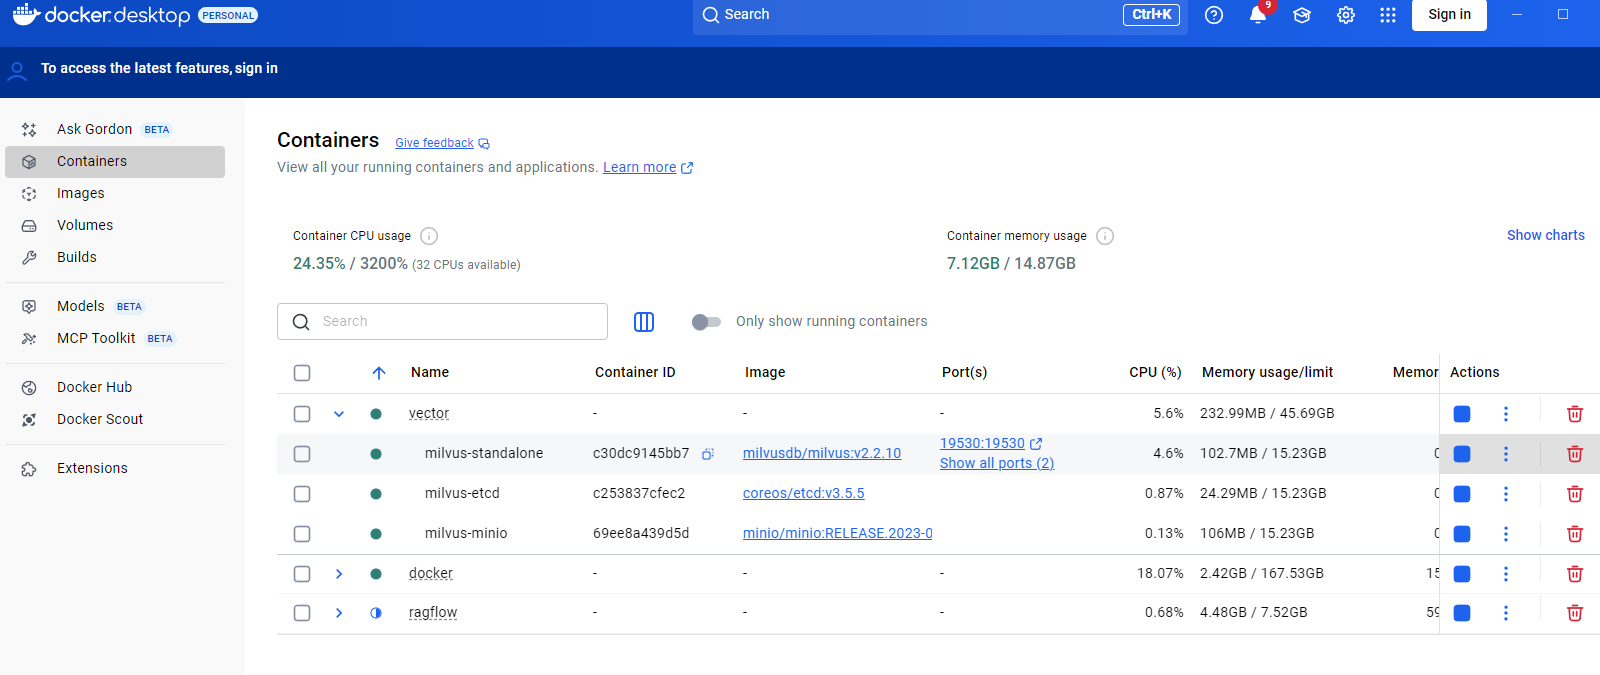Stop the docker stack
This screenshot has height=675, width=1600.
1462,574
